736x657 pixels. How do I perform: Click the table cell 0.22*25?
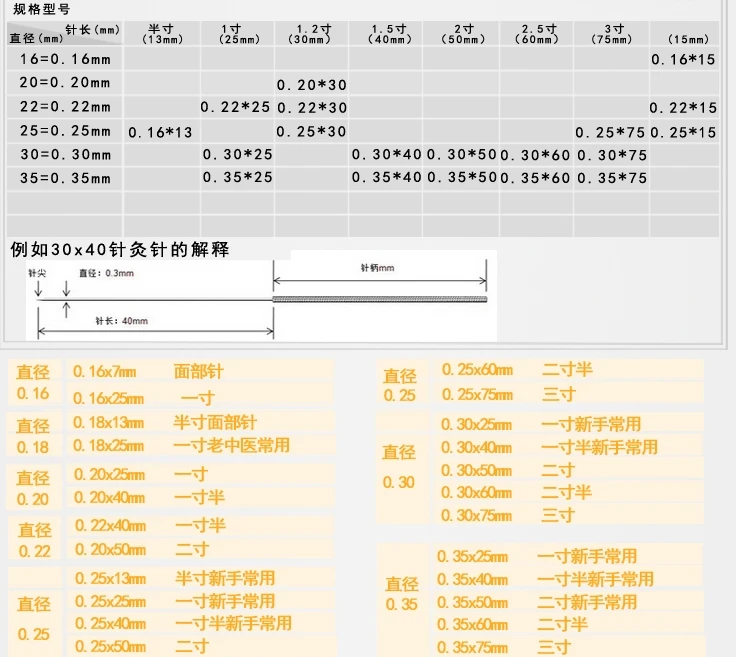pyautogui.click(x=235, y=107)
